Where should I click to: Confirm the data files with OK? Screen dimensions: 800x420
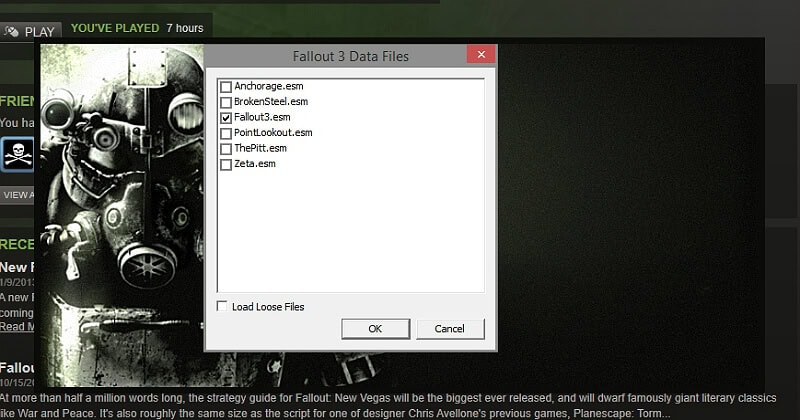pos(376,329)
